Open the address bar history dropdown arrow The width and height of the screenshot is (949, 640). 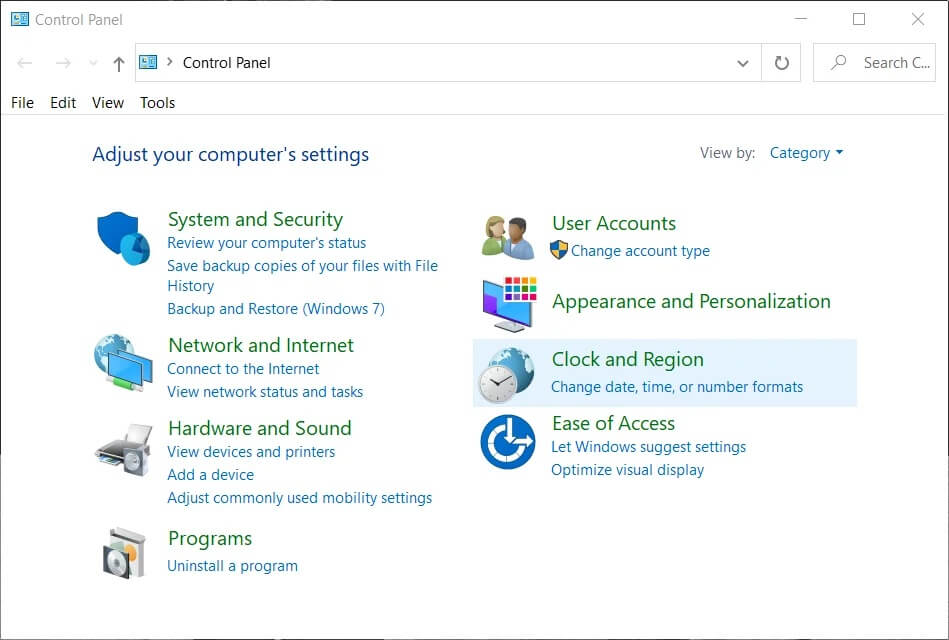point(742,63)
